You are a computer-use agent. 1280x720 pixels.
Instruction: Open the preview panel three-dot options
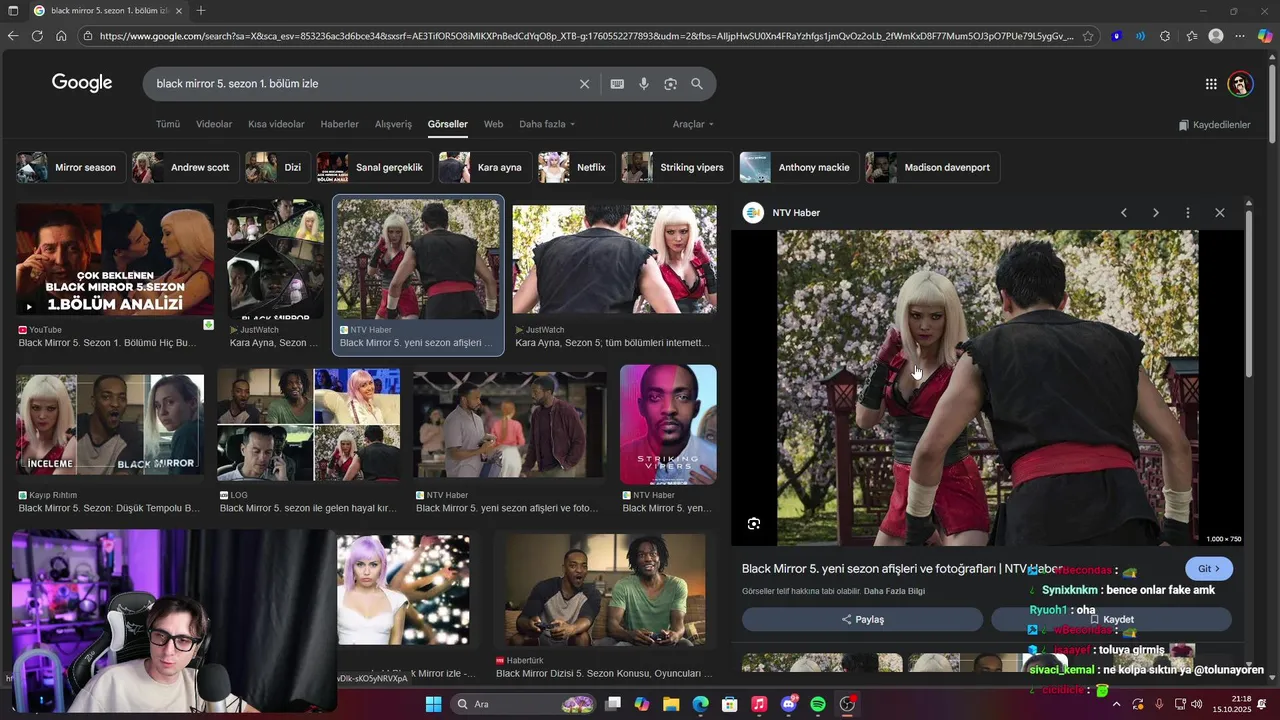(1188, 213)
